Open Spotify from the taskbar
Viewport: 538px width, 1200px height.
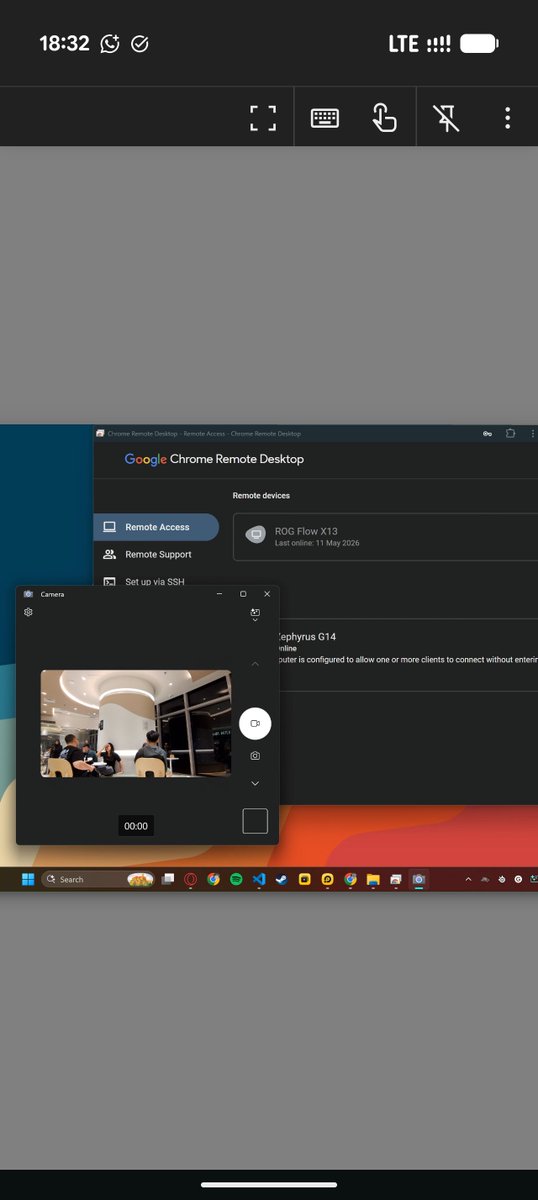pyautogui.click(x=236, y=879)
